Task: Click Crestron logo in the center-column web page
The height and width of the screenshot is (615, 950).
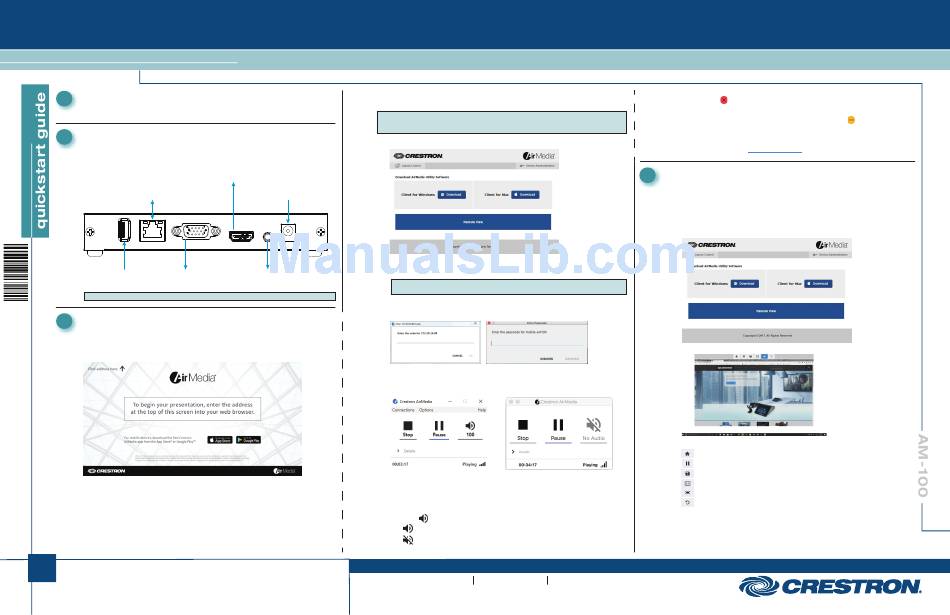Action: pos(418,156)
